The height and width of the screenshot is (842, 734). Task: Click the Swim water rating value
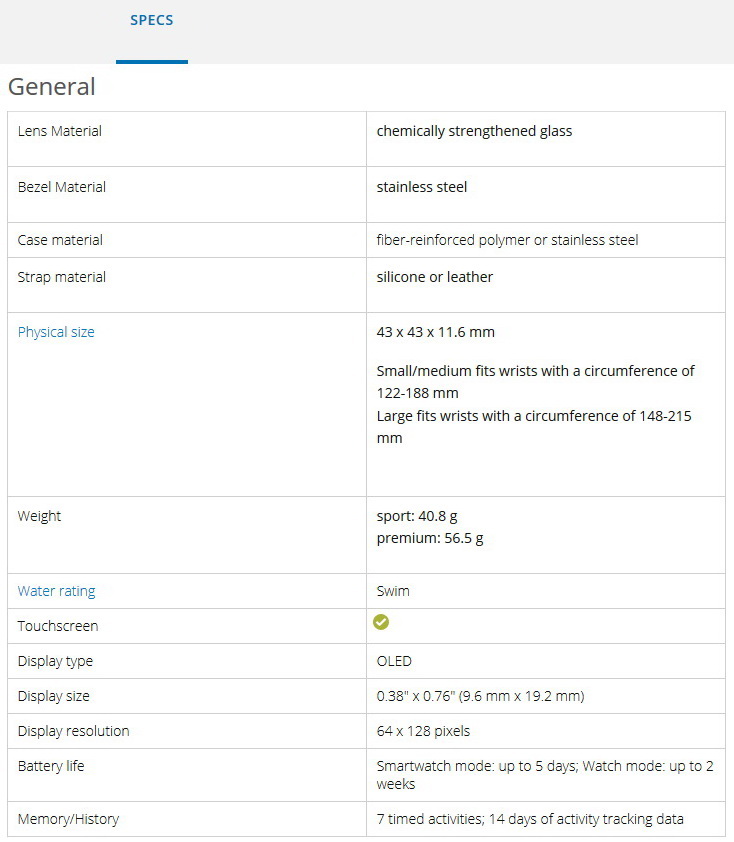pos(393,591)
